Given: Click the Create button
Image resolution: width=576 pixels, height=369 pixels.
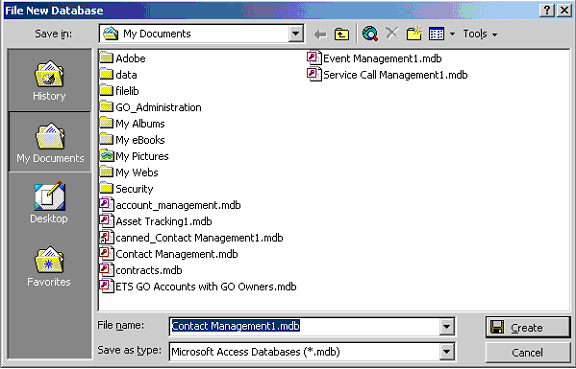Looking at the screenshot, I should point(528,327).
